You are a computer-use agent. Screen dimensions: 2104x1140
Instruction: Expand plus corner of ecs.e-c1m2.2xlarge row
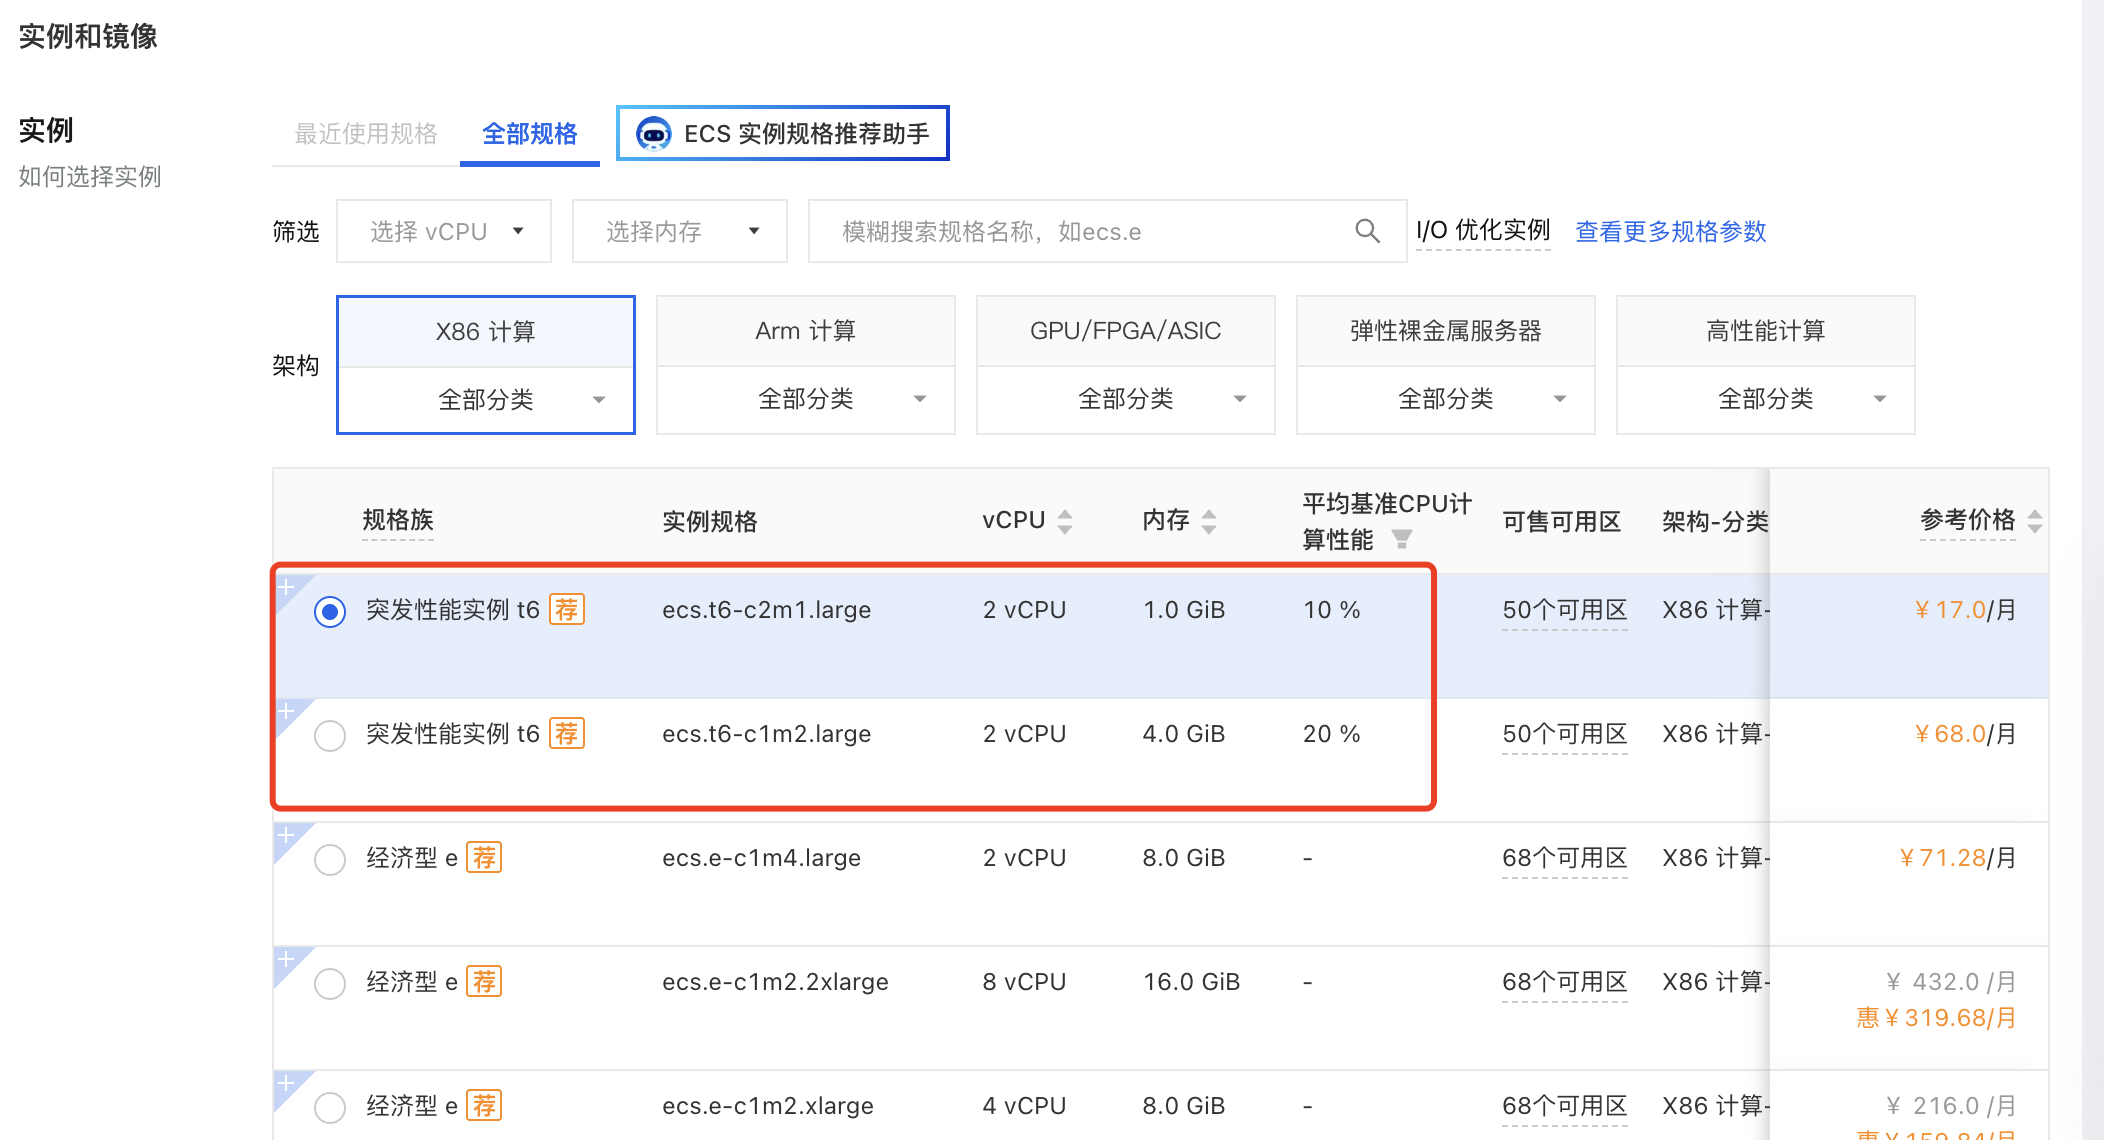(x=286, y=959)
